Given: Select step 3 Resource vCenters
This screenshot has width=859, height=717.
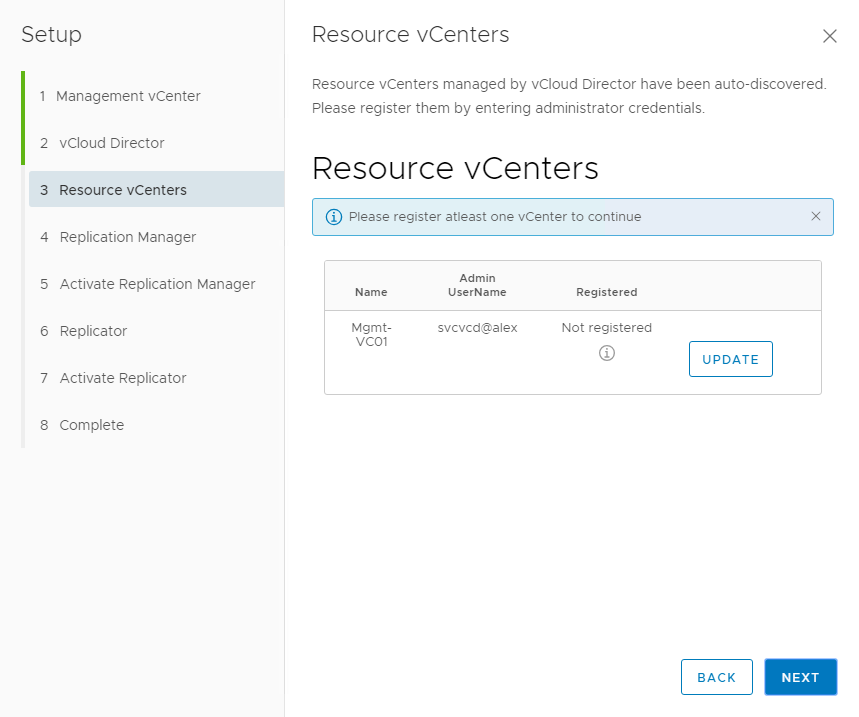Looking at the screenshot, I should (122, 190).
